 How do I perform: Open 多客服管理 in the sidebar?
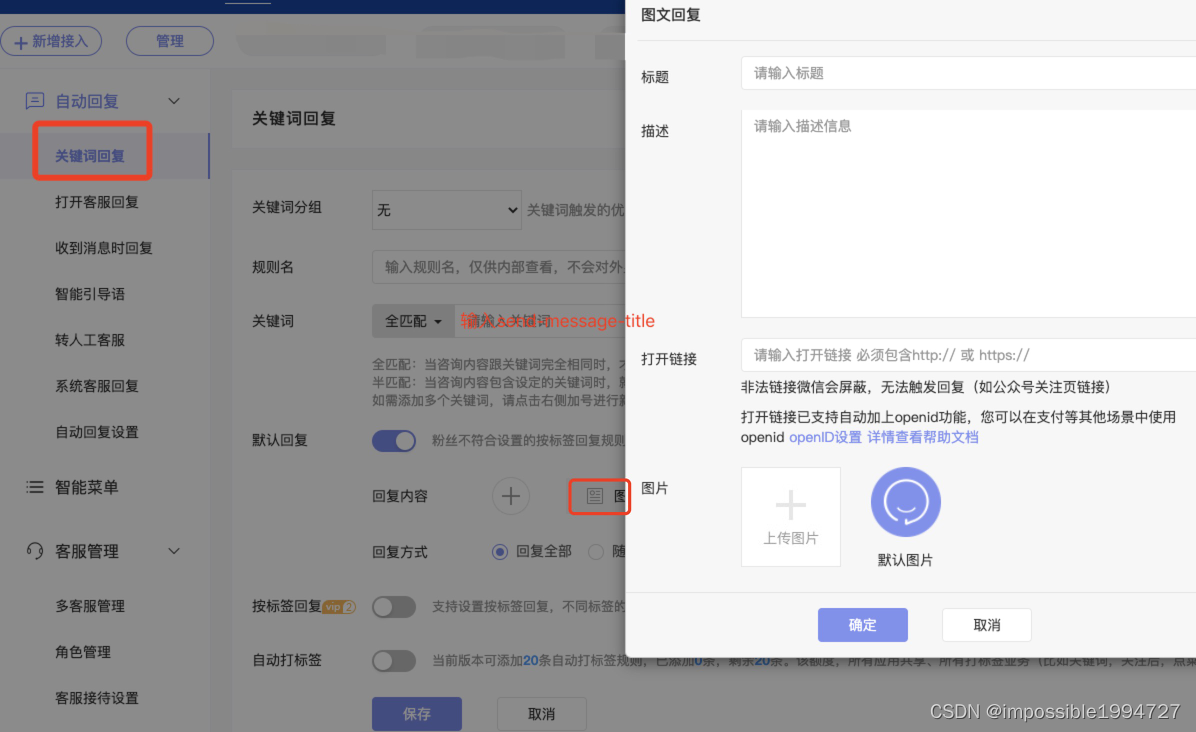tap(90, 606)
